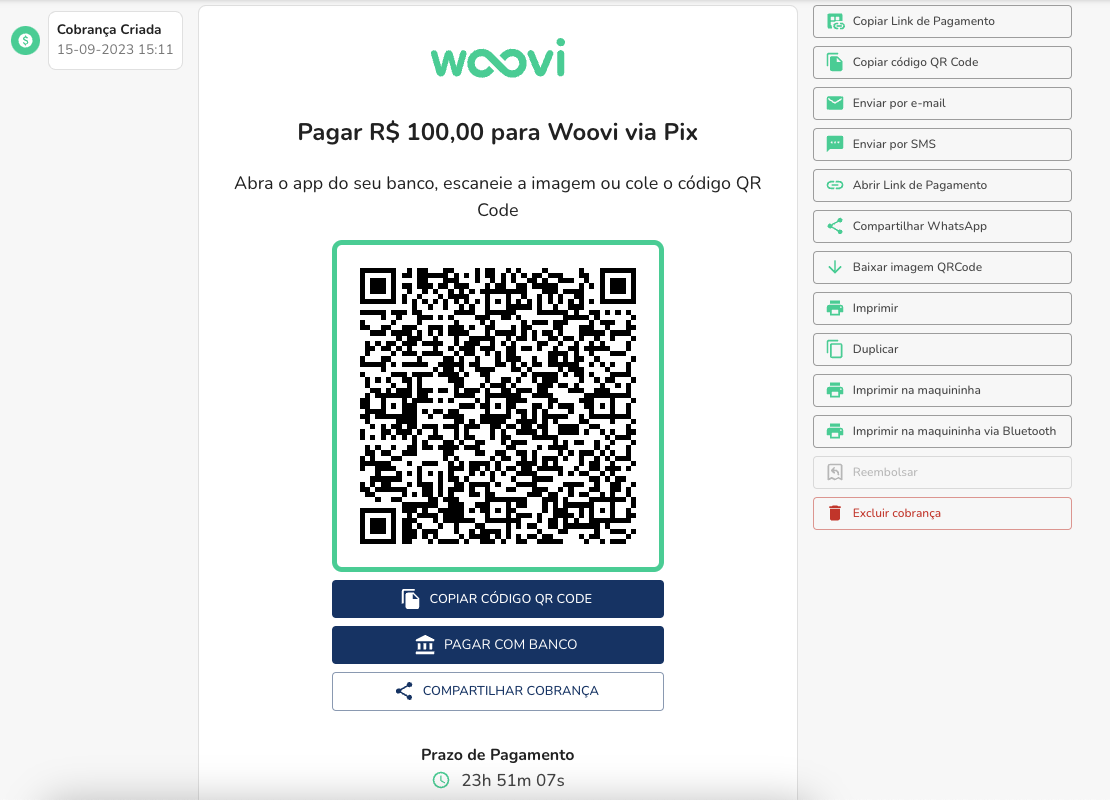Screen dimensions: 1110x800
Task: Click the SMS chat bubble icon
Action: [835, 144]
